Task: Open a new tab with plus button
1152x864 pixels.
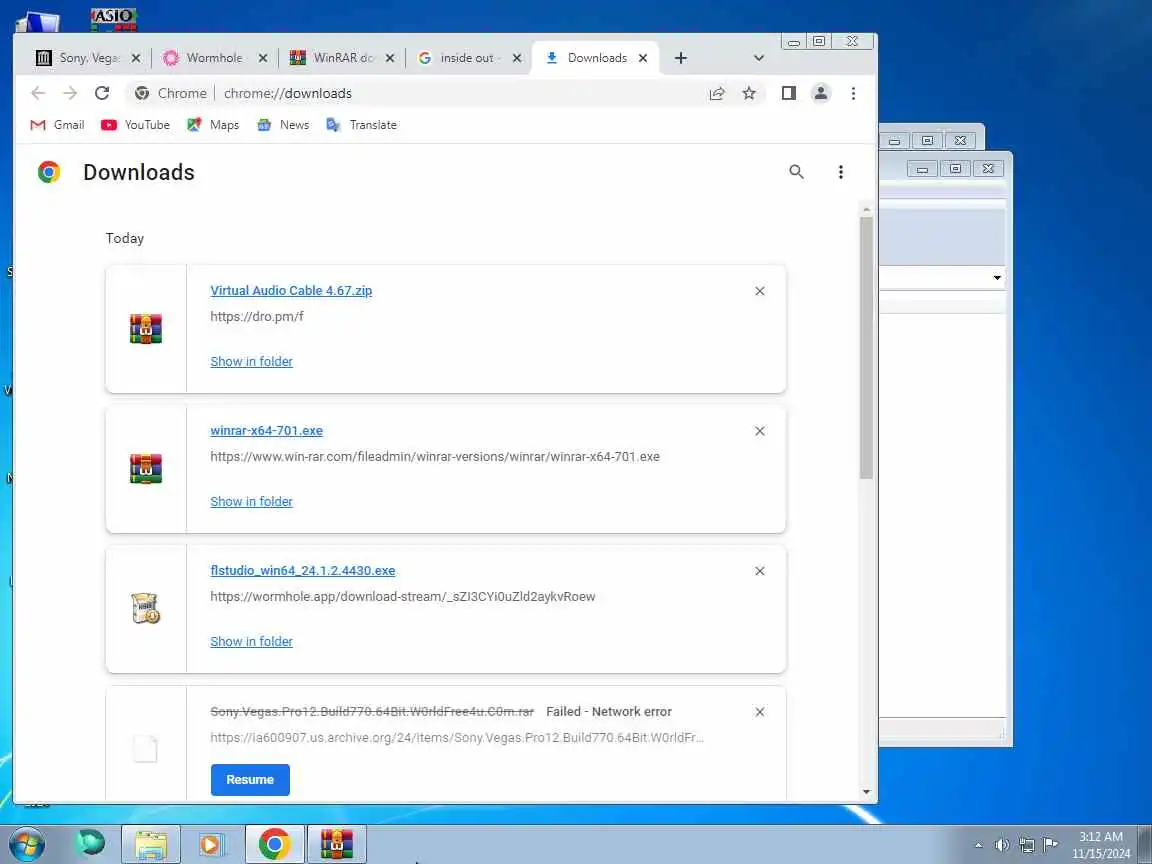Action: (681, 58)
